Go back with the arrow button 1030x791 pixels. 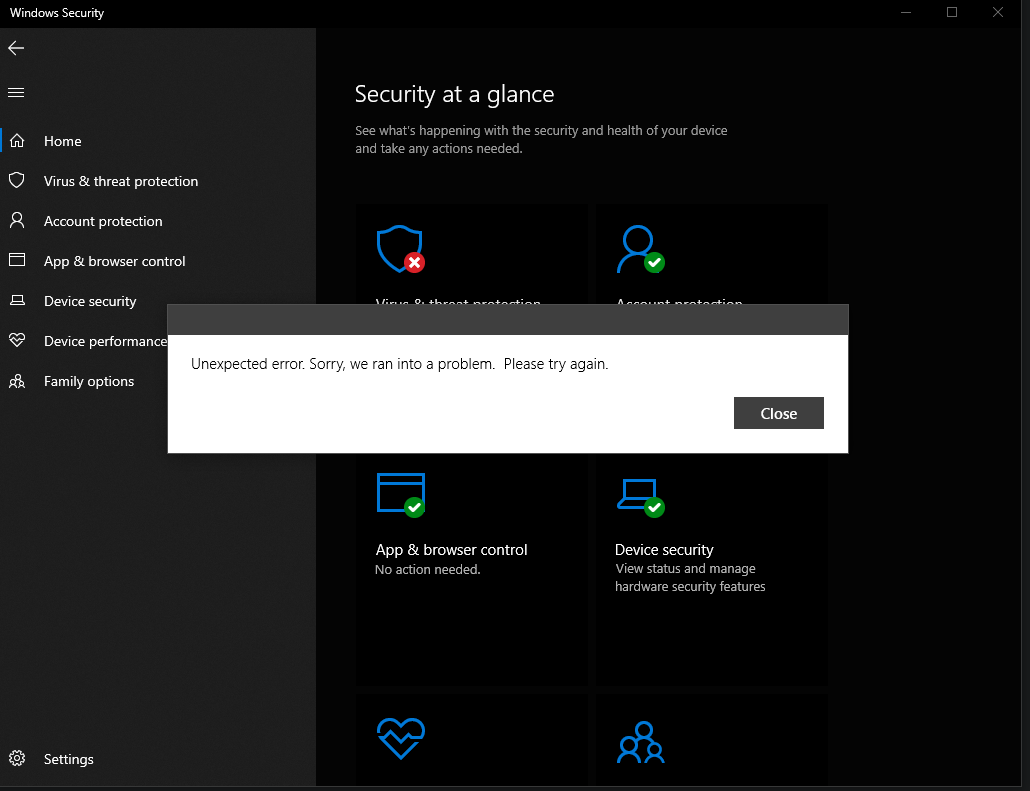[x=16, y=47]
